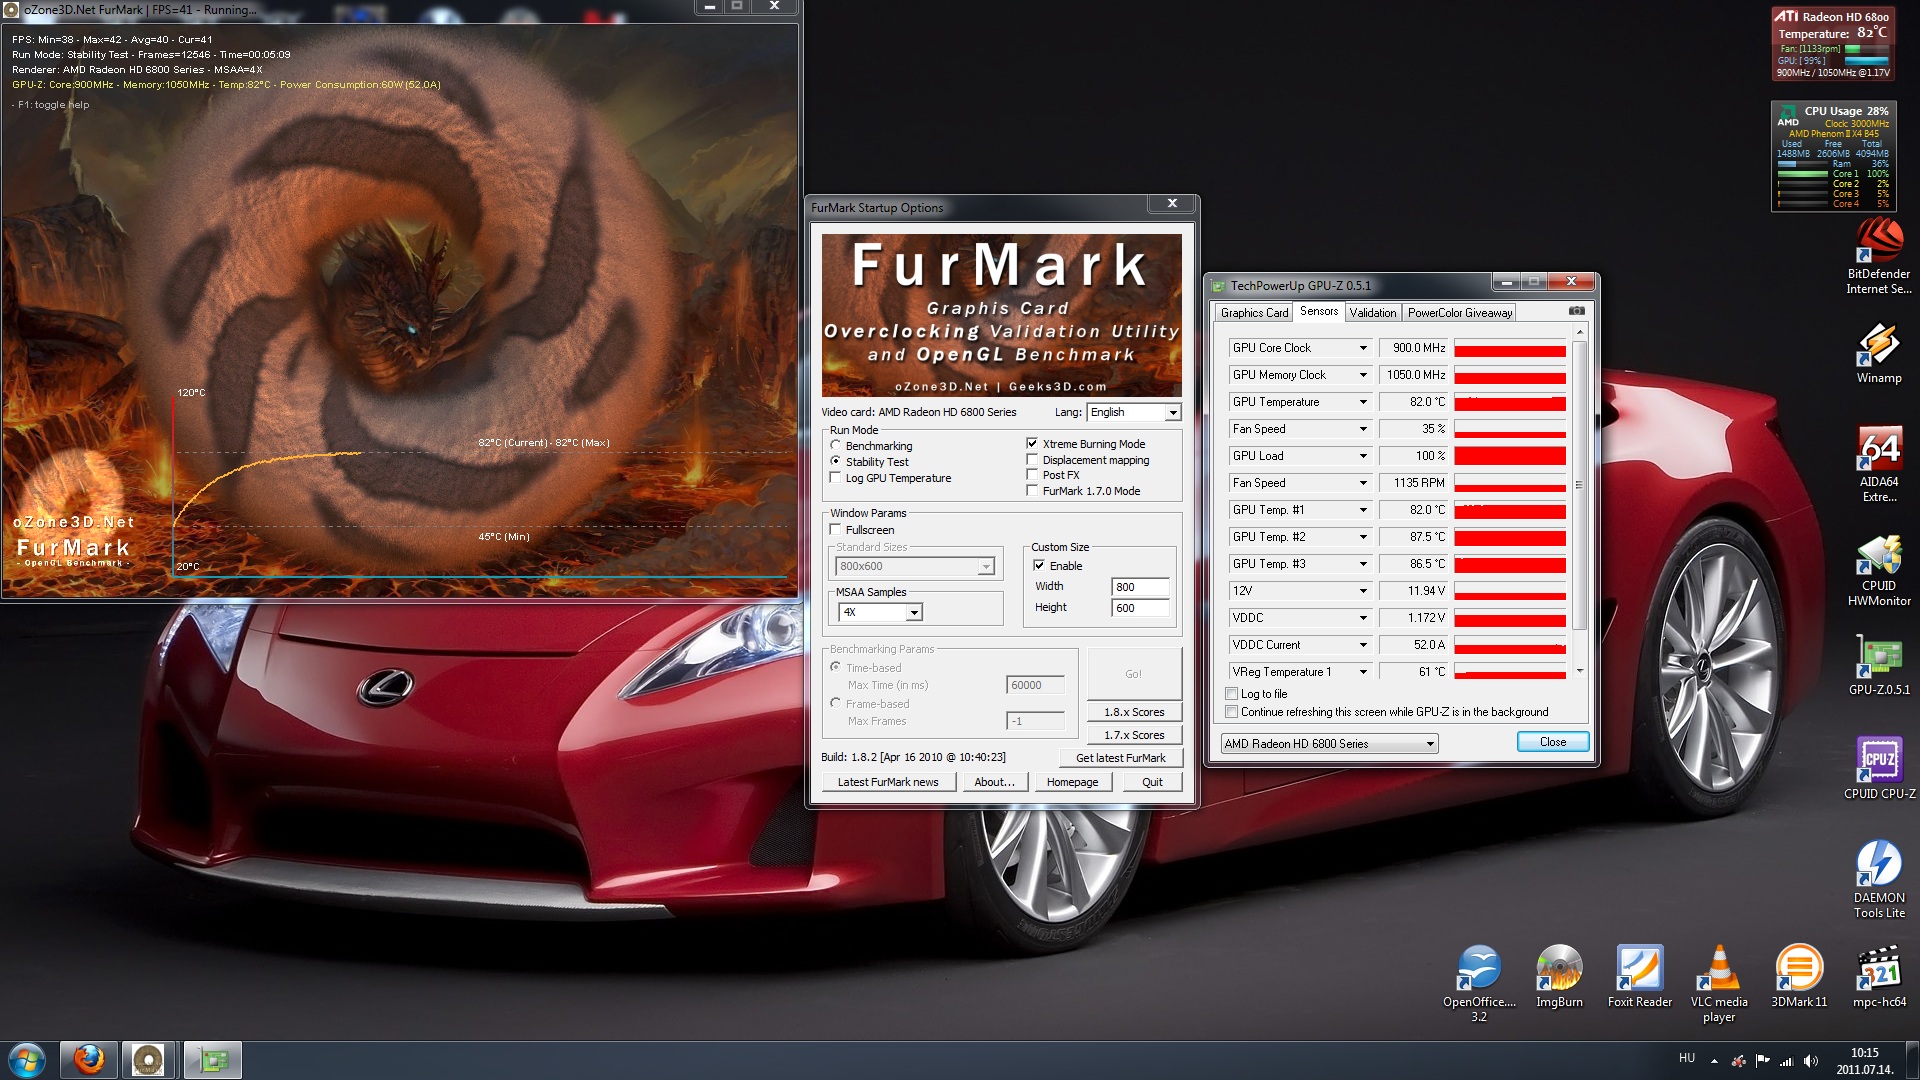Click the GPU-Z screenshot camera icon
This screenshot has width=1920, height=1080.
click(1577, 311)
